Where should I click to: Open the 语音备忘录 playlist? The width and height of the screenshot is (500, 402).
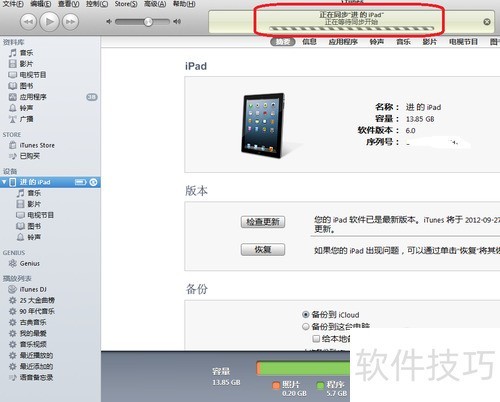point(36,377)
